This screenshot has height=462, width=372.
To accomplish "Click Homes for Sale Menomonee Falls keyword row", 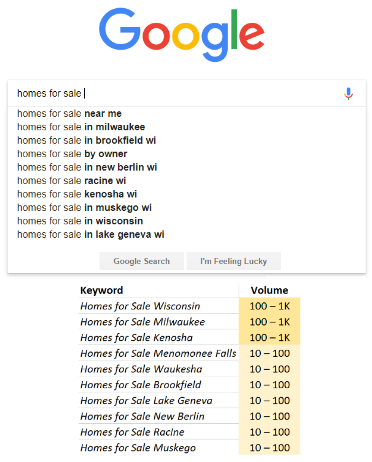I will click(158, 353).
